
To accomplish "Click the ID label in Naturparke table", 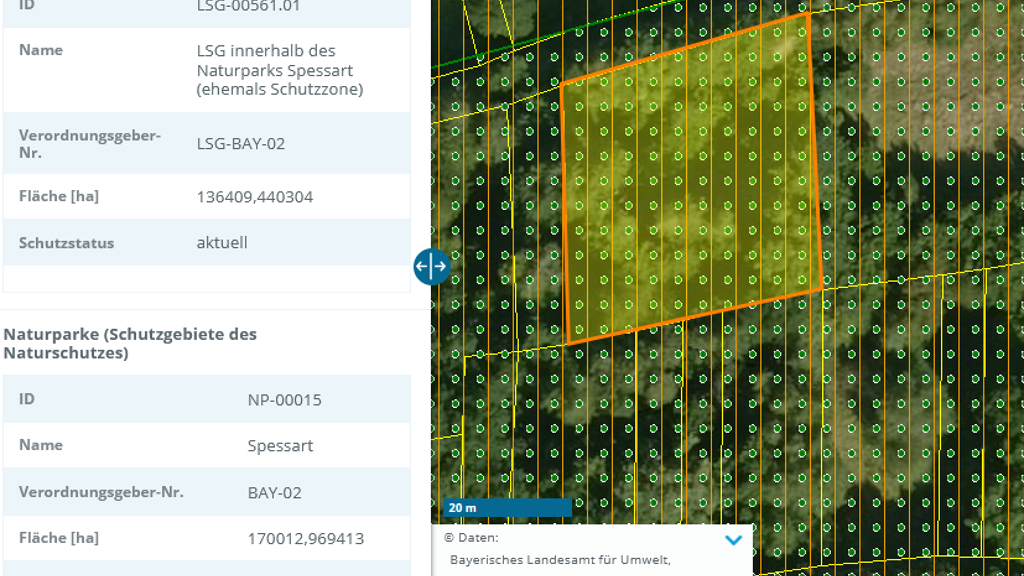I will coord(27,399).
